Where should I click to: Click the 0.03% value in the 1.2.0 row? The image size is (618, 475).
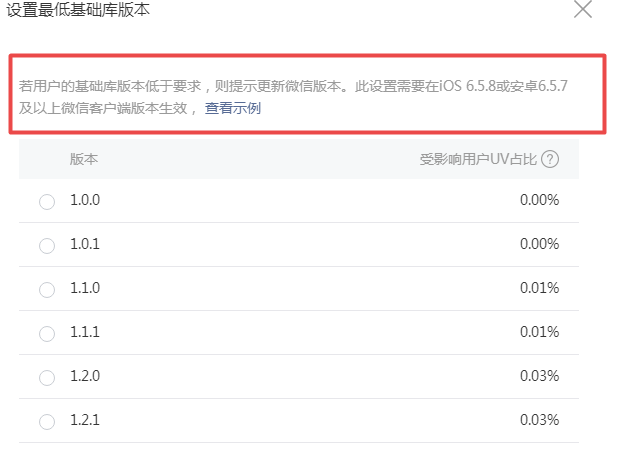click(540, 376)
